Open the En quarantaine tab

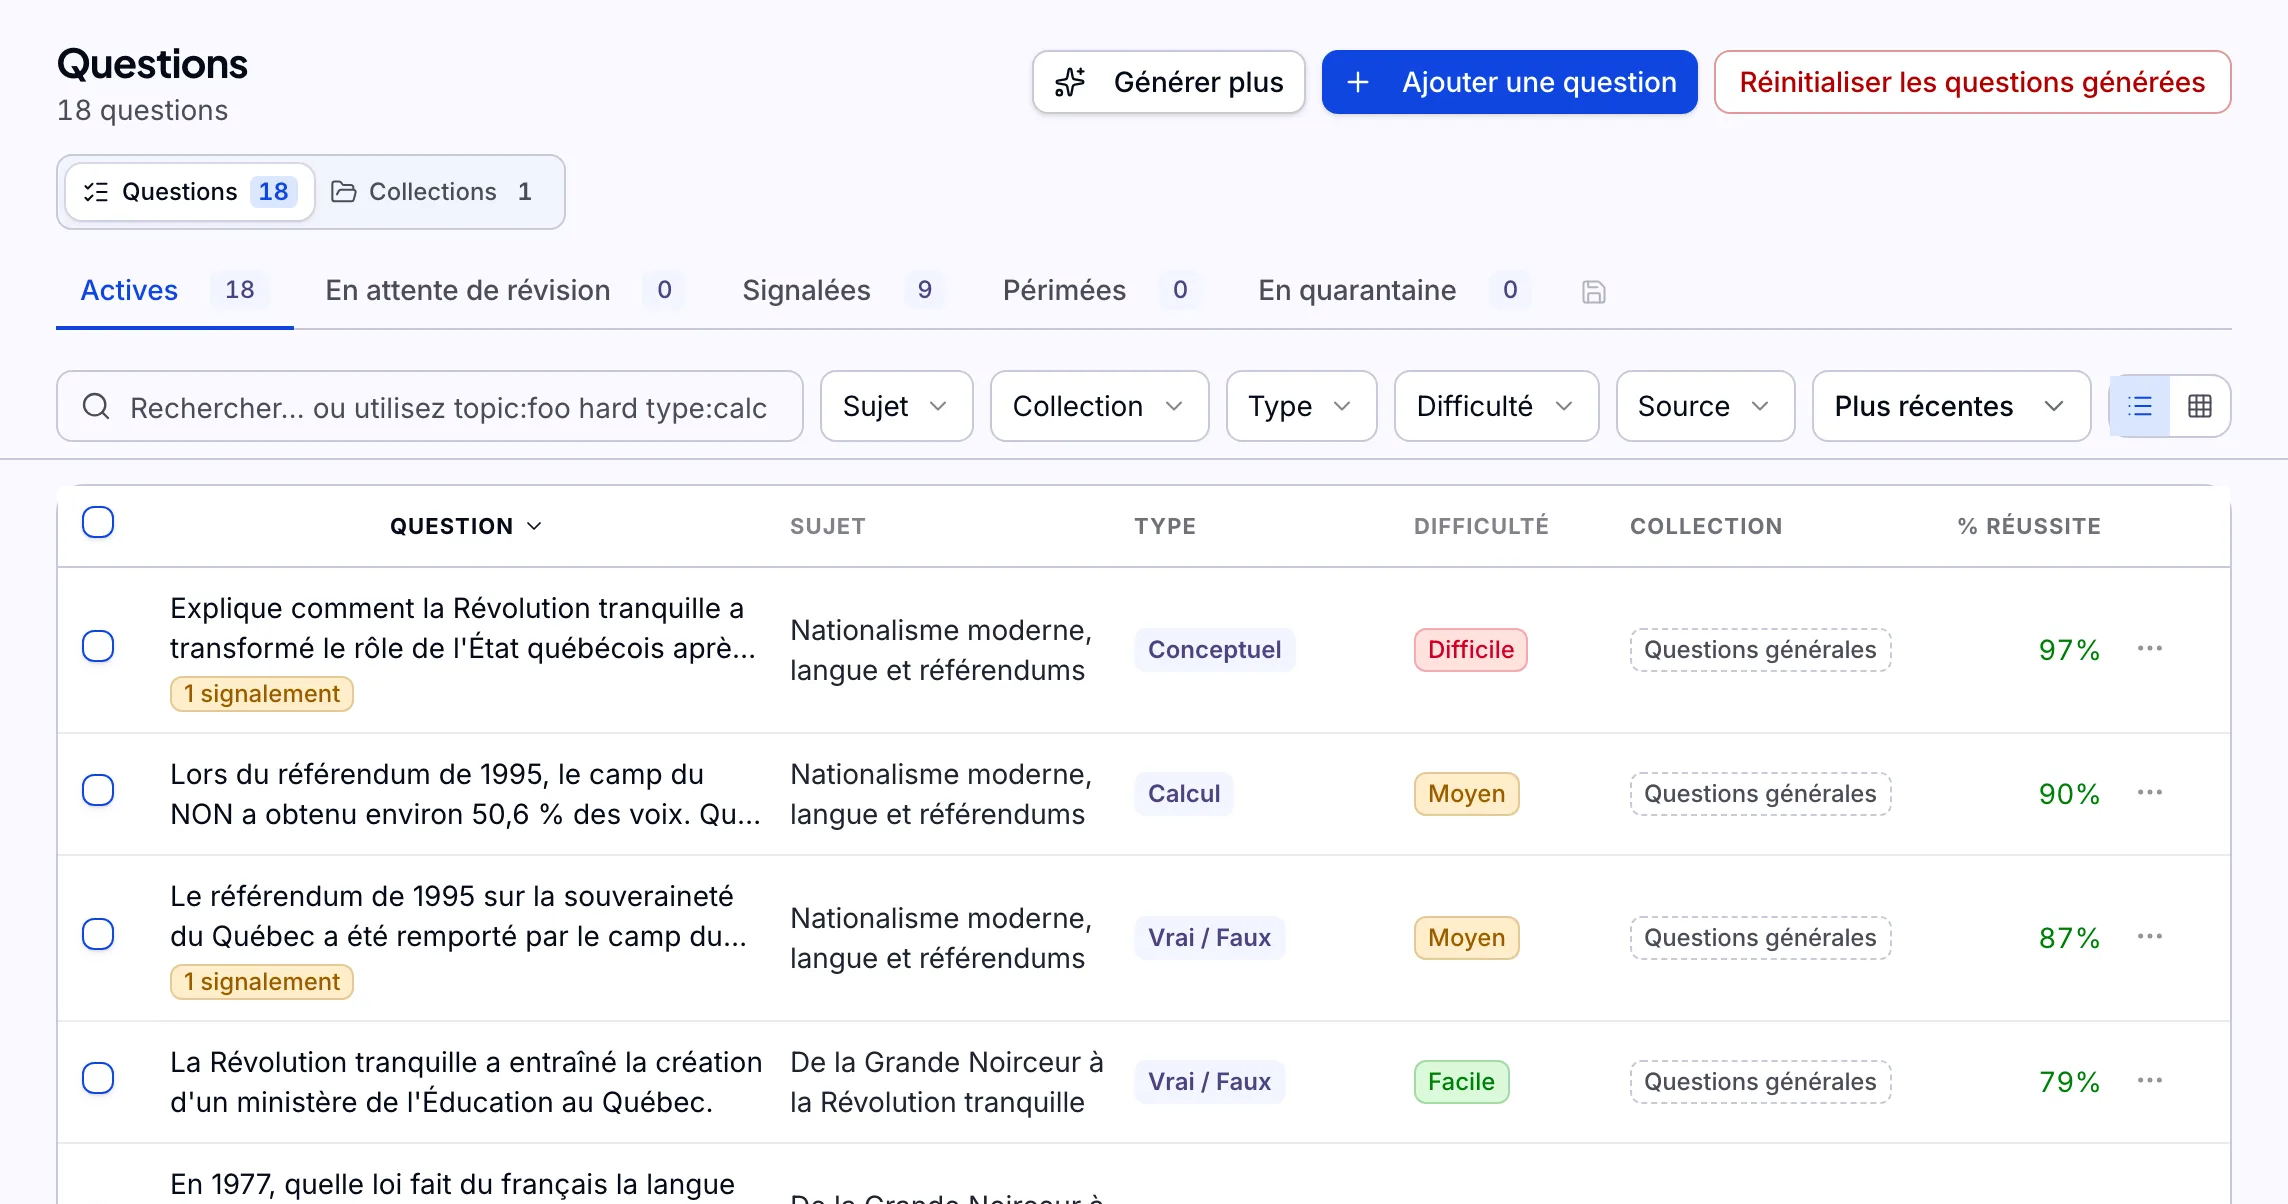point(1394,291)
